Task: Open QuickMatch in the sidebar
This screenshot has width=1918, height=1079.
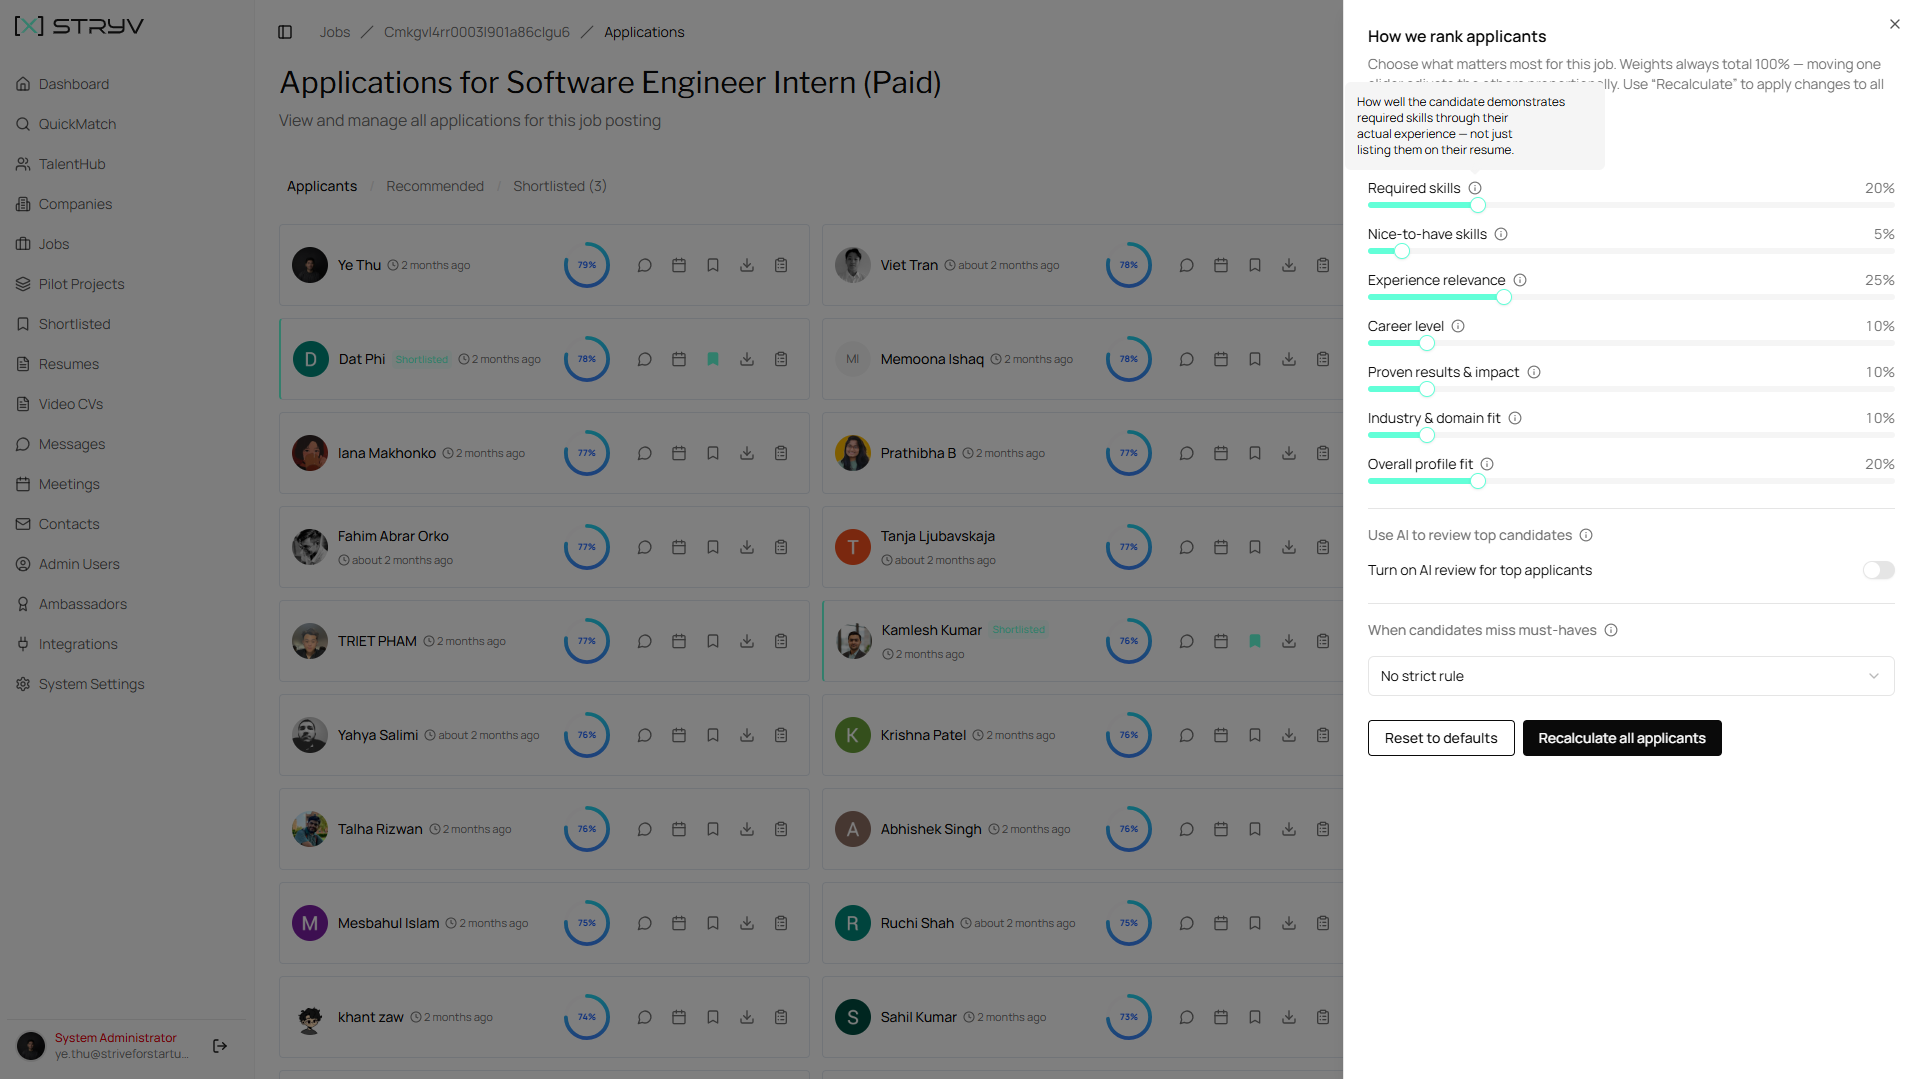Action: point(77,124)
